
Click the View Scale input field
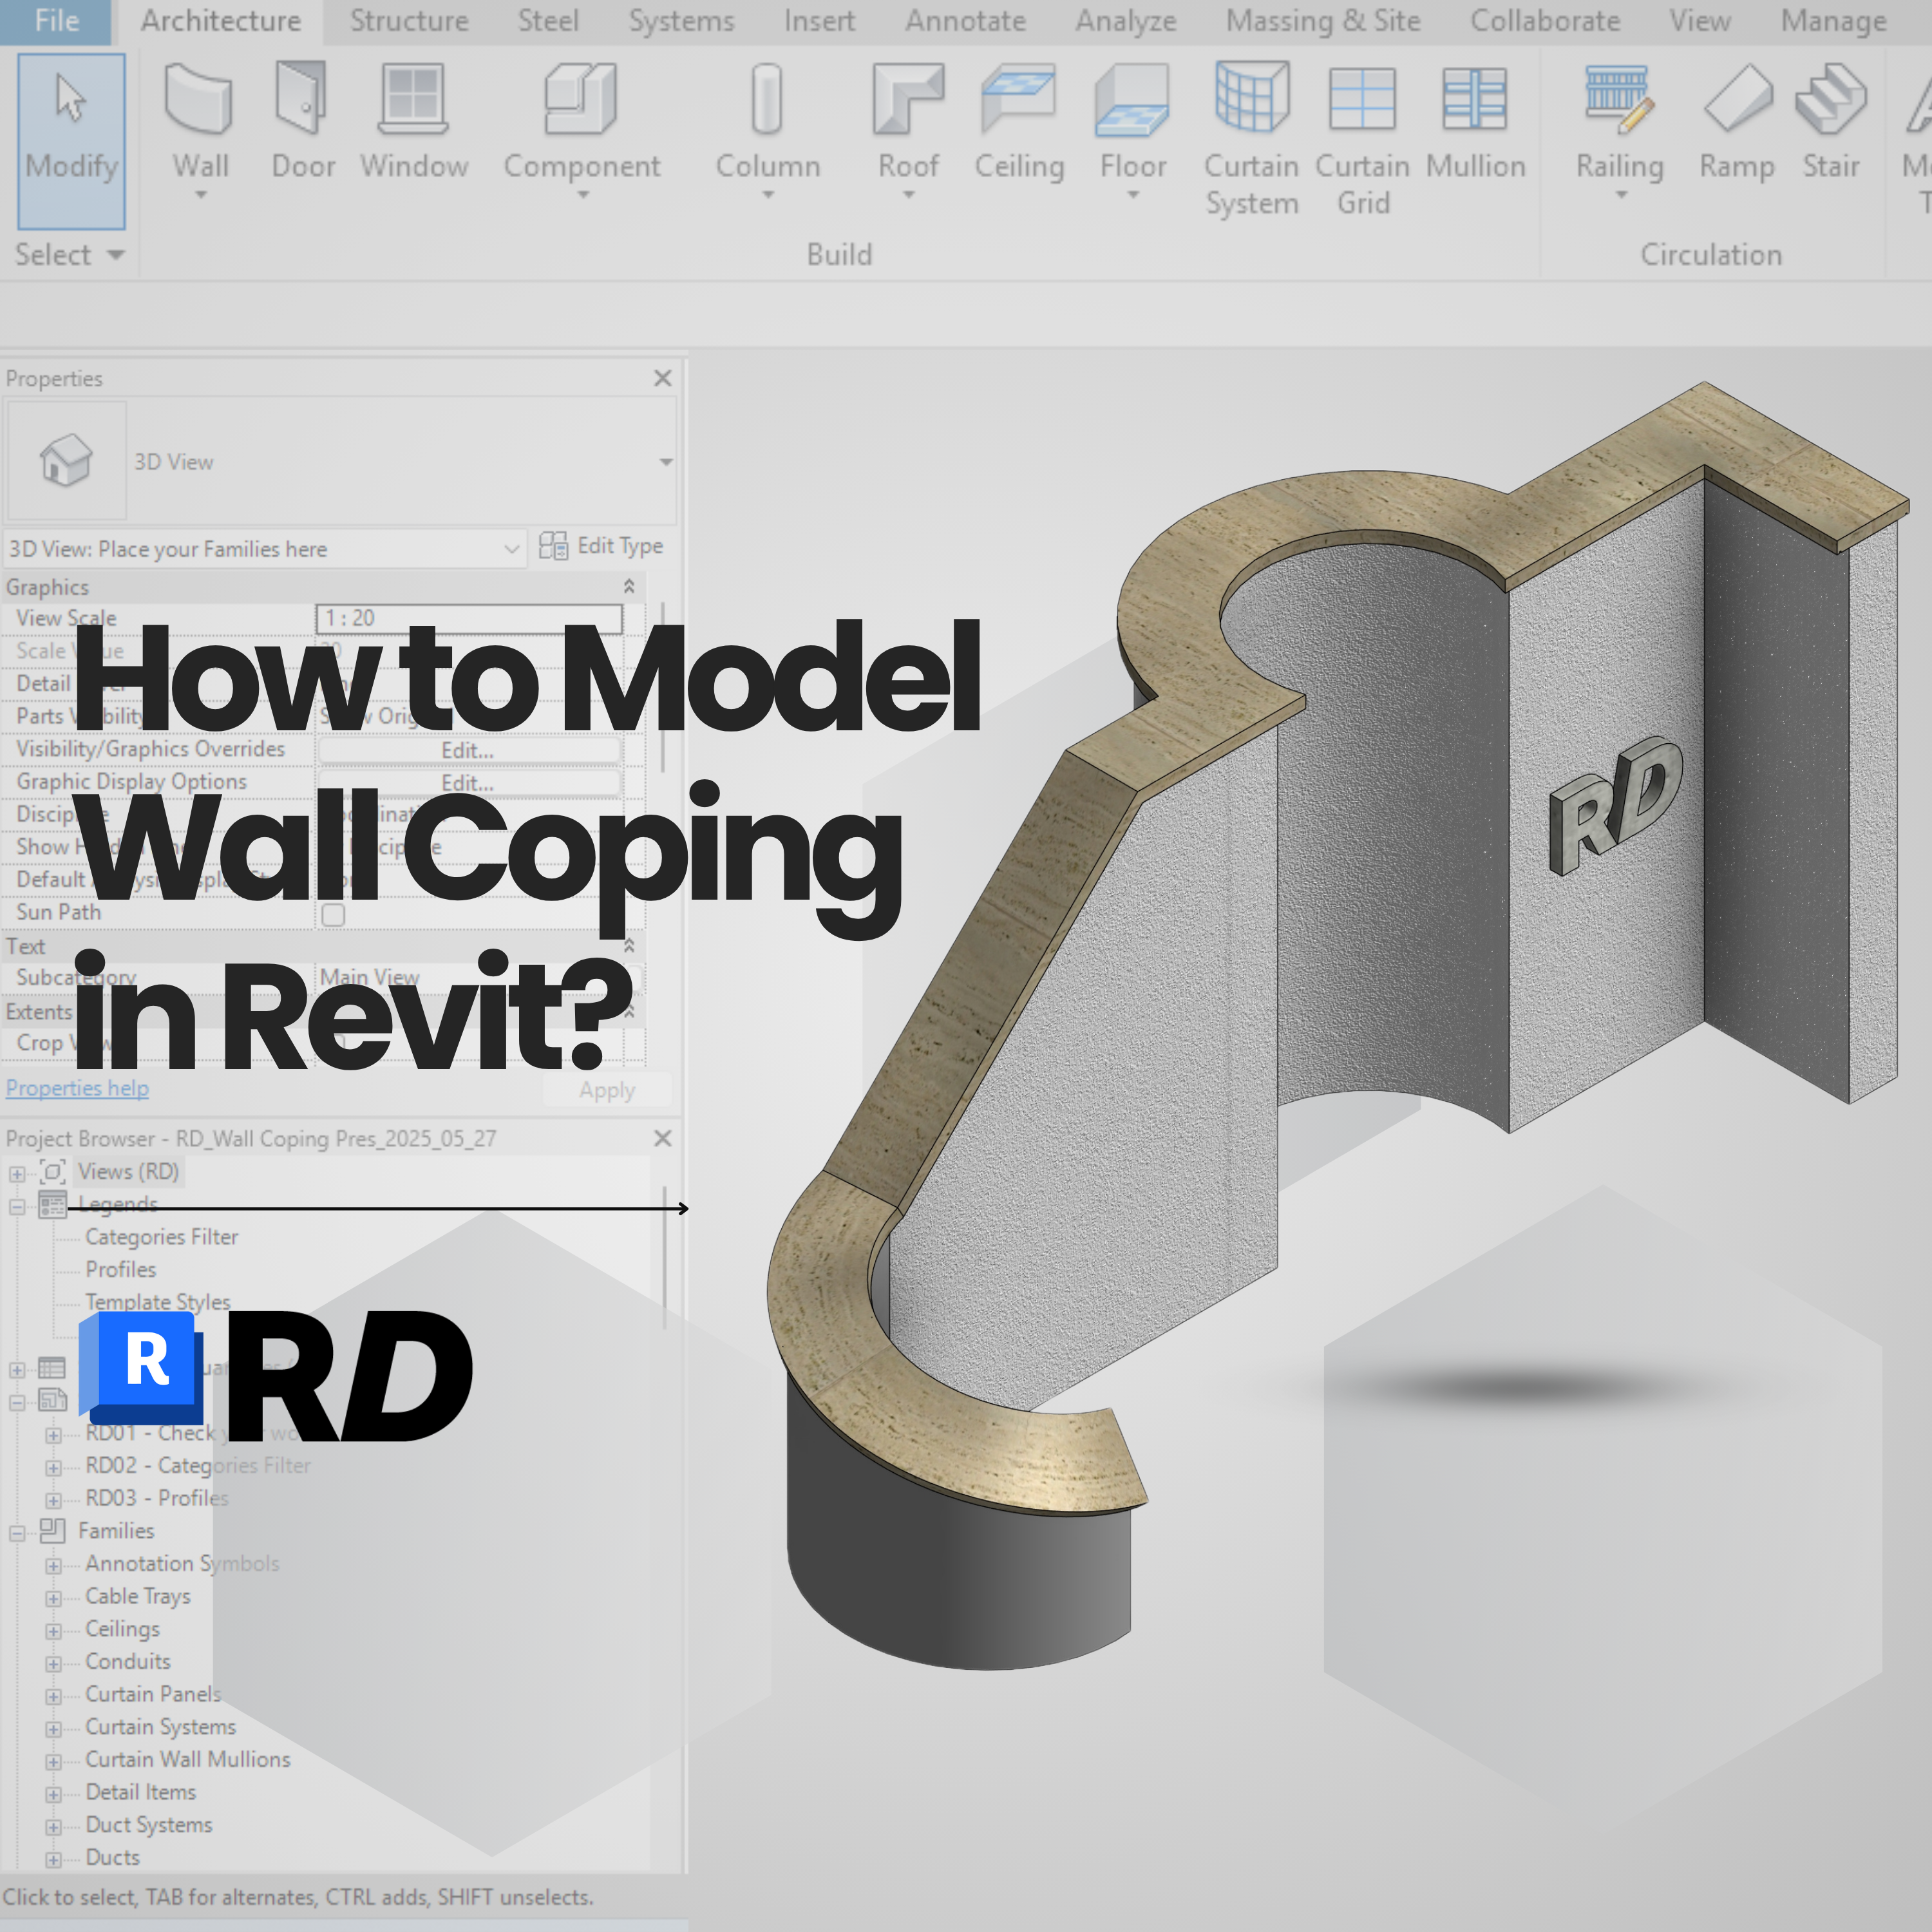point(469,618)
